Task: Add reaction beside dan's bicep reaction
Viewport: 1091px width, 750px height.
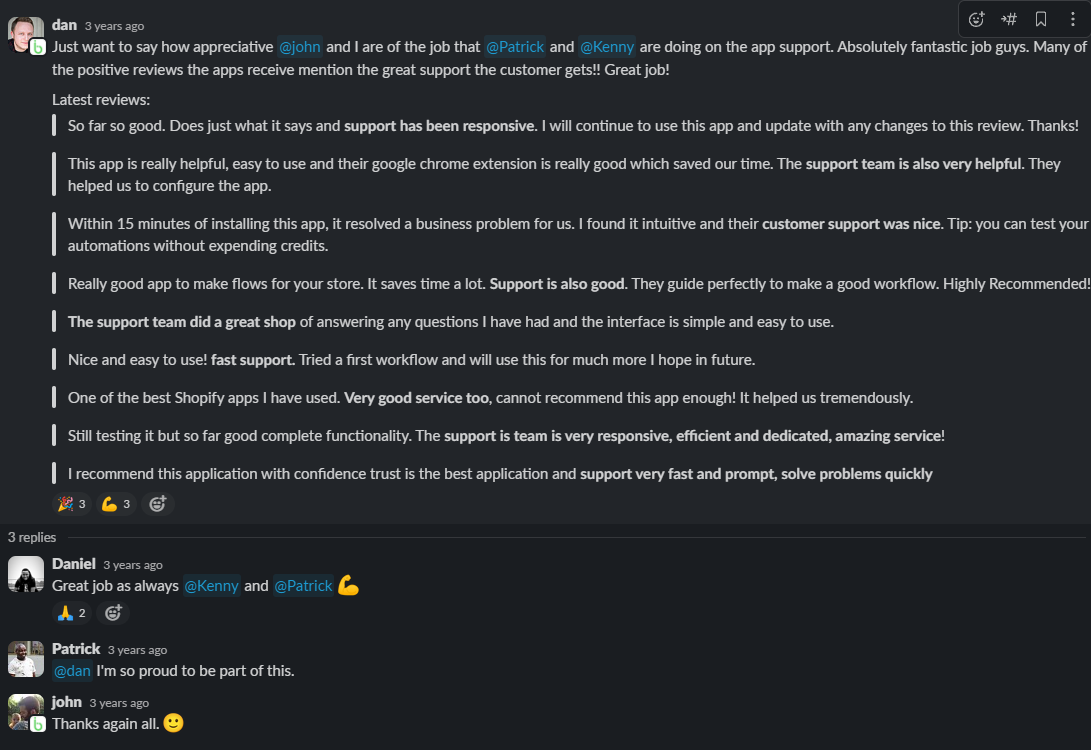Action: tap(158, 504)
